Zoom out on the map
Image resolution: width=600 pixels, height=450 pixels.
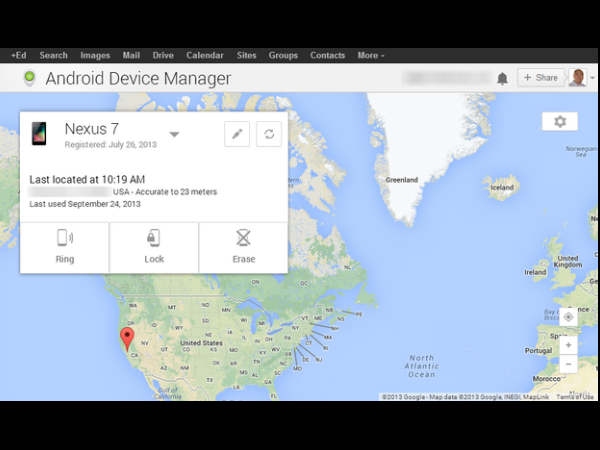568,364
